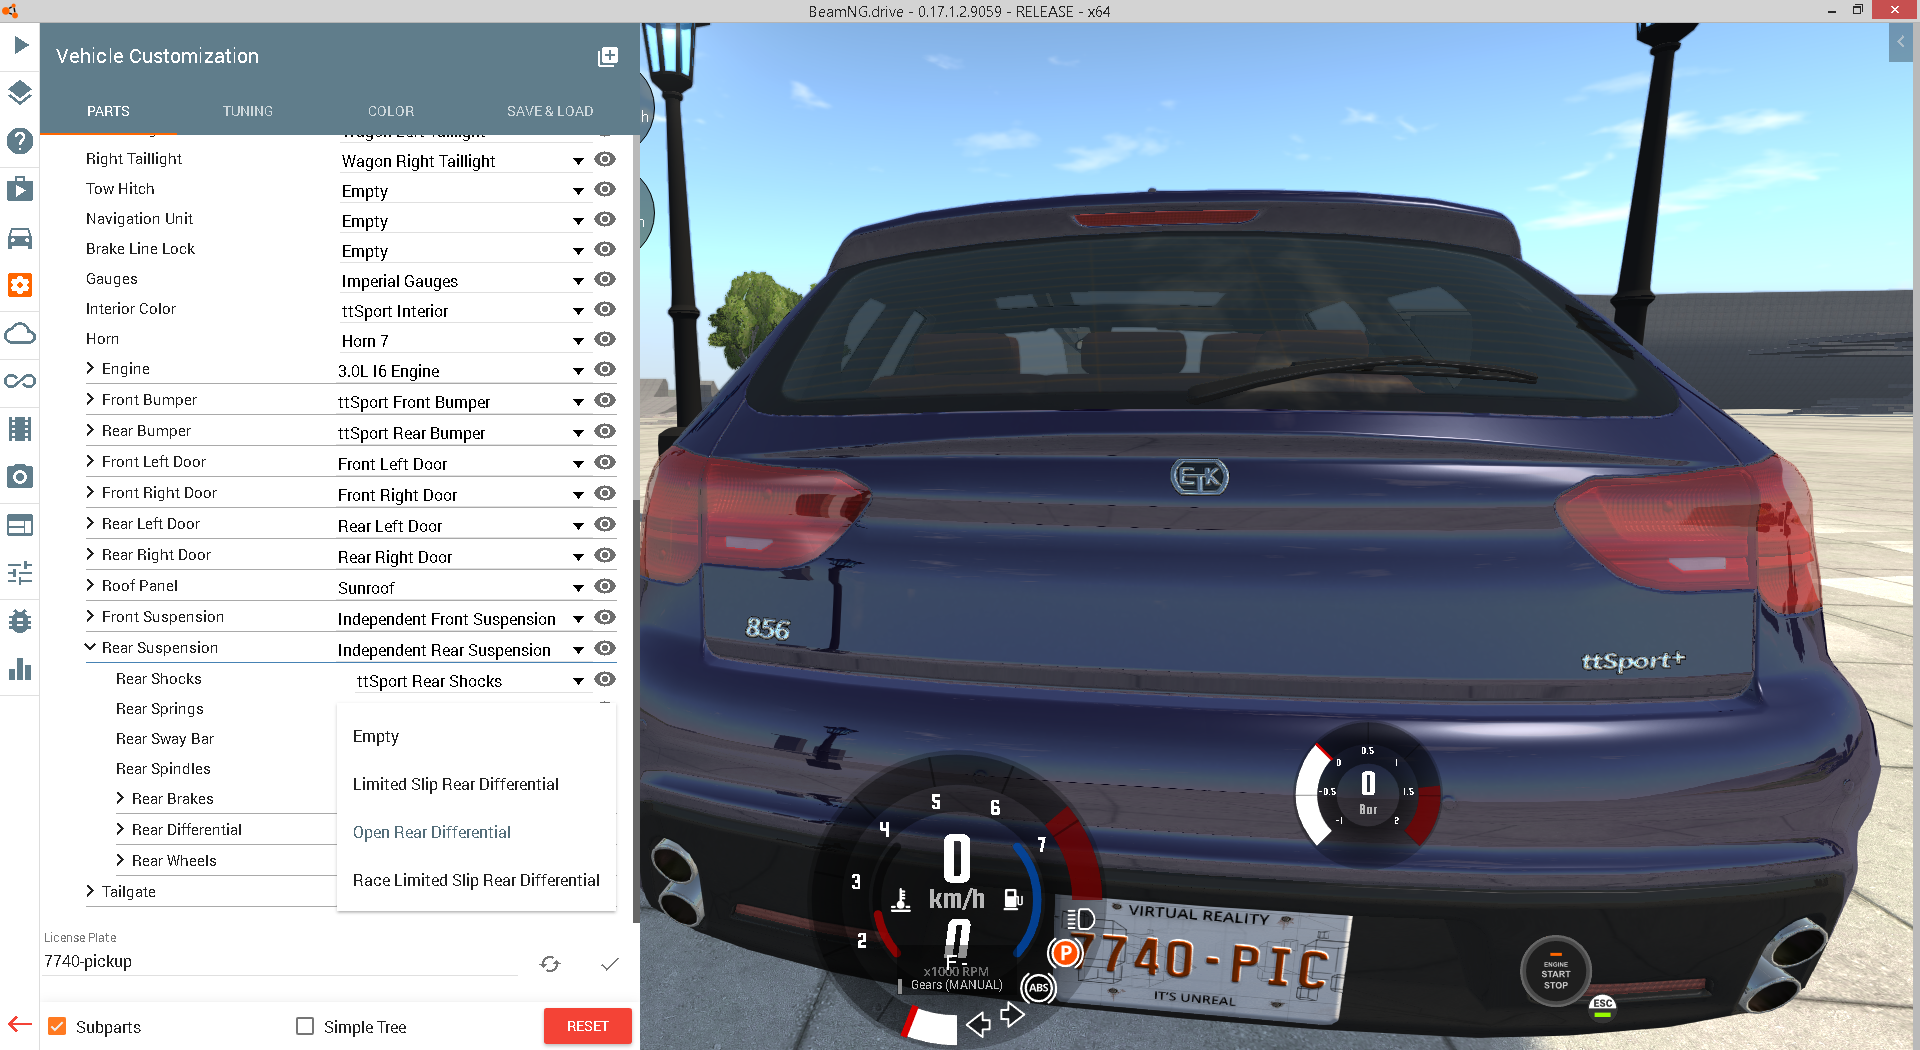Viewport: 1920px width, 1050px height.
Task: Click the RESET button
Action: tap(587, 1026)
